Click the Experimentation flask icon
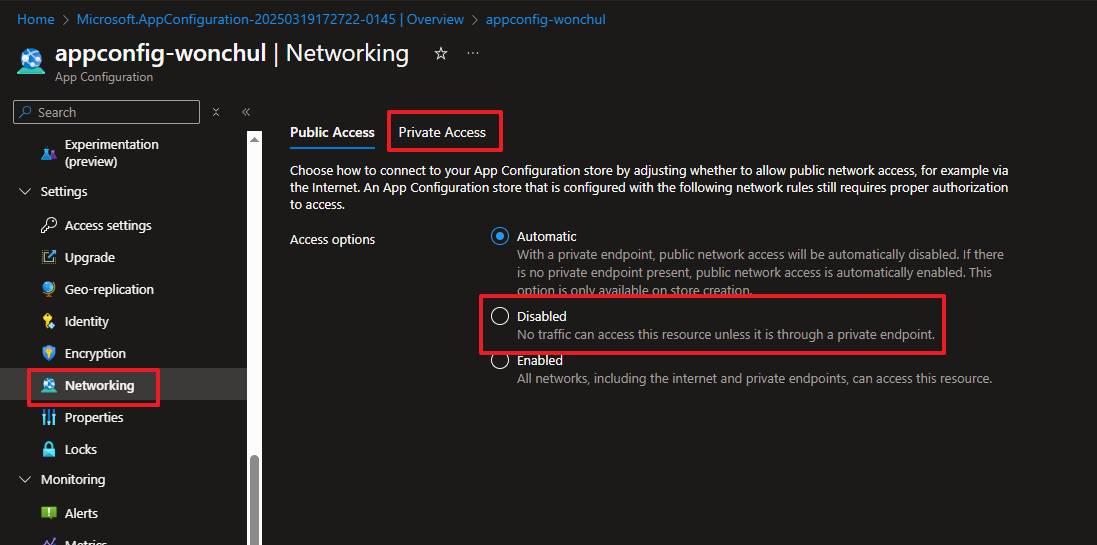This screenshot has width=1097, height=545. pos(48,153)
